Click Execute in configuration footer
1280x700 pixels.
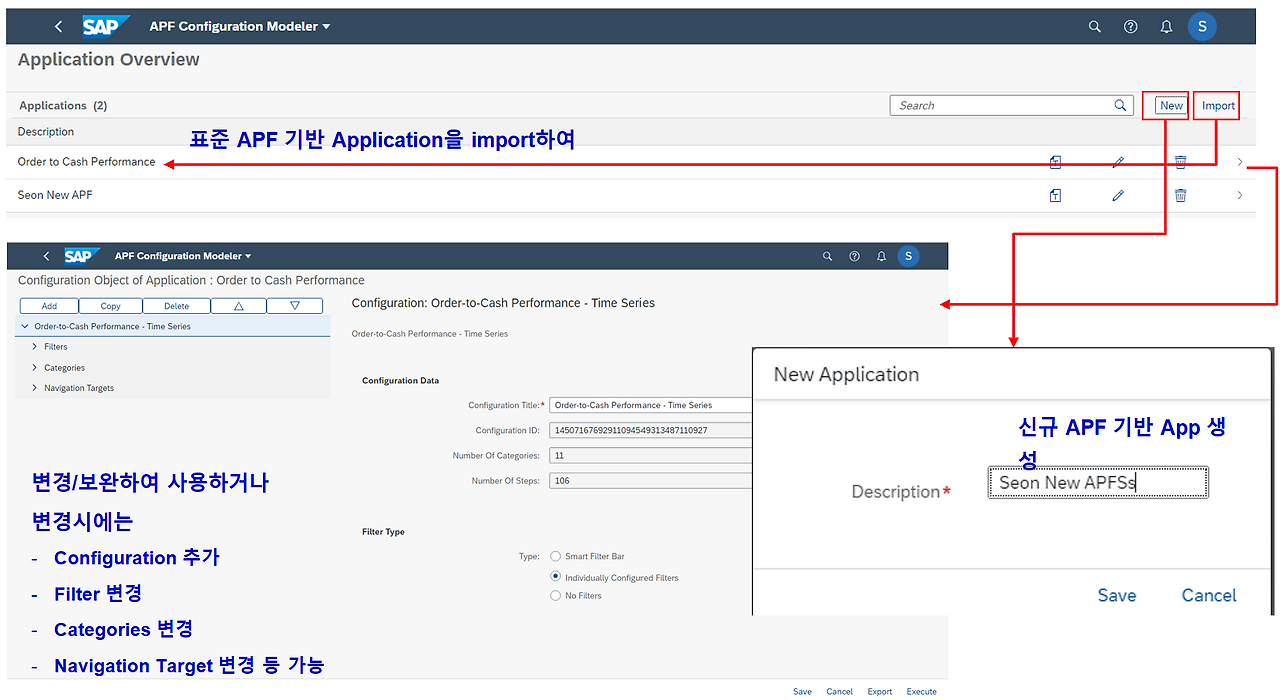click(922, 691)
